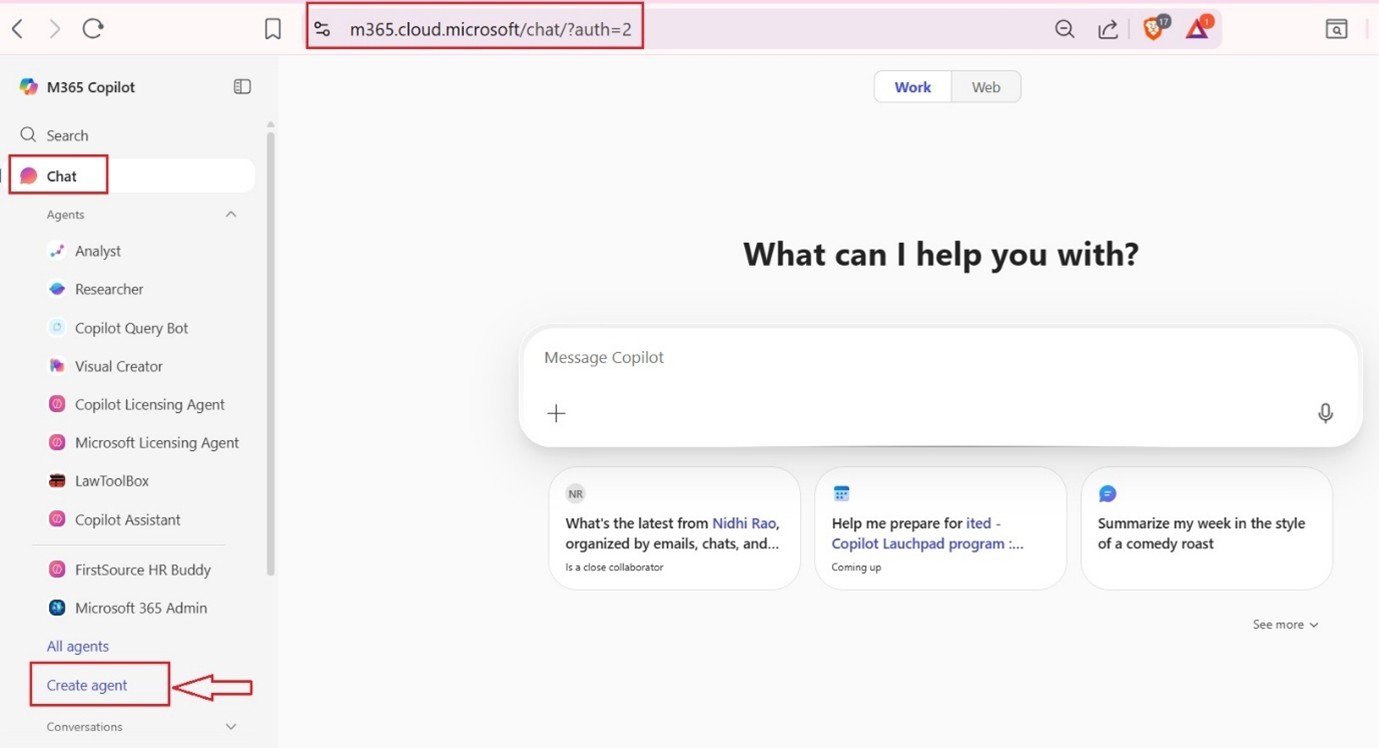Click the chat bubble icon on third card
1379x748 pixels.
coord(1107,494)
